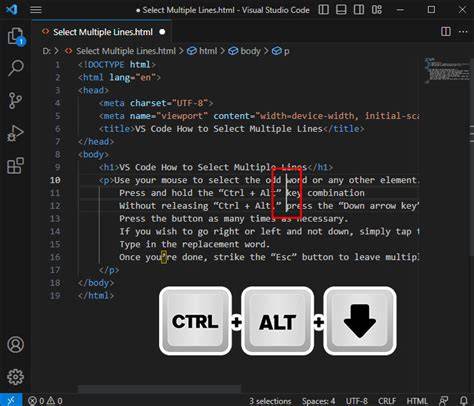
Task: Open the hamburger application menu
Action: (36, 10)
